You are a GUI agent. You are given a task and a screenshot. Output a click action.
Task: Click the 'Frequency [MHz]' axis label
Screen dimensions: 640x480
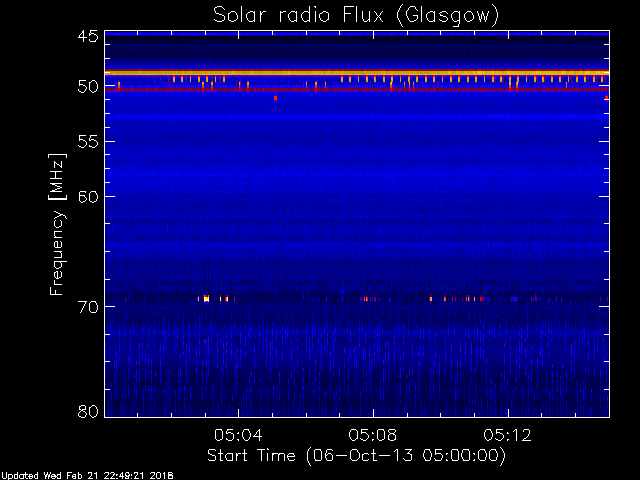58,224
